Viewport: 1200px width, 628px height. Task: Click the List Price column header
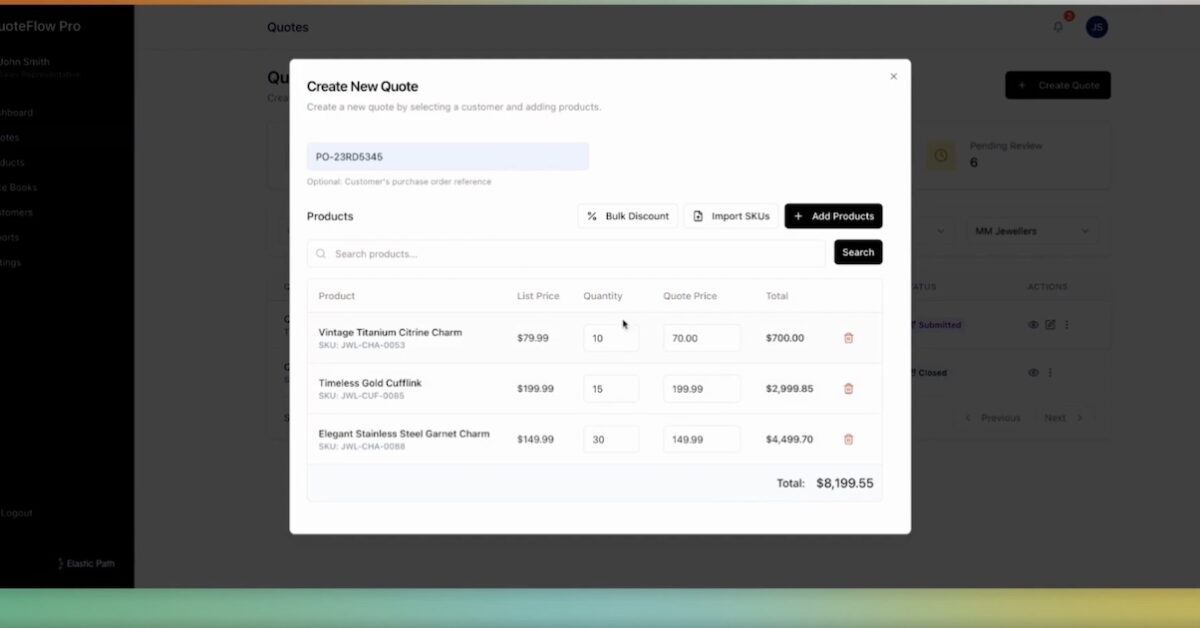coord(538,296)
